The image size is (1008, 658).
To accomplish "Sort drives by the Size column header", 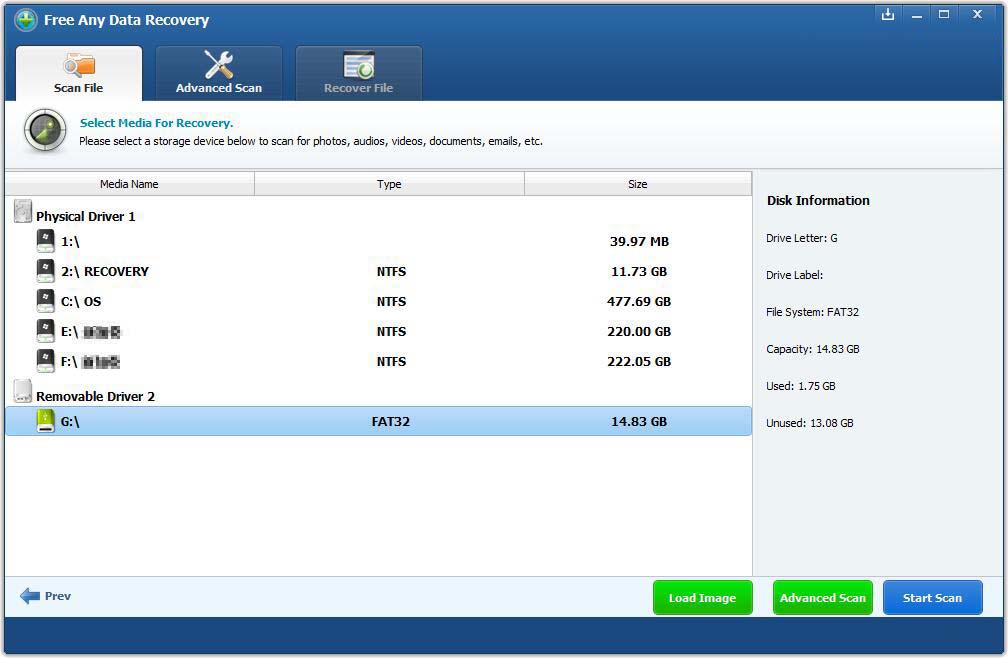I will (x=637, y=184).
